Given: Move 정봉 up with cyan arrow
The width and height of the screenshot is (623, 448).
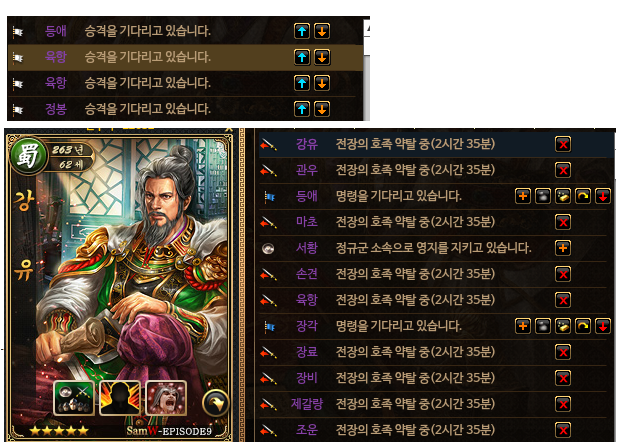Looking at the screenshot, I should (x=302, y=109).
